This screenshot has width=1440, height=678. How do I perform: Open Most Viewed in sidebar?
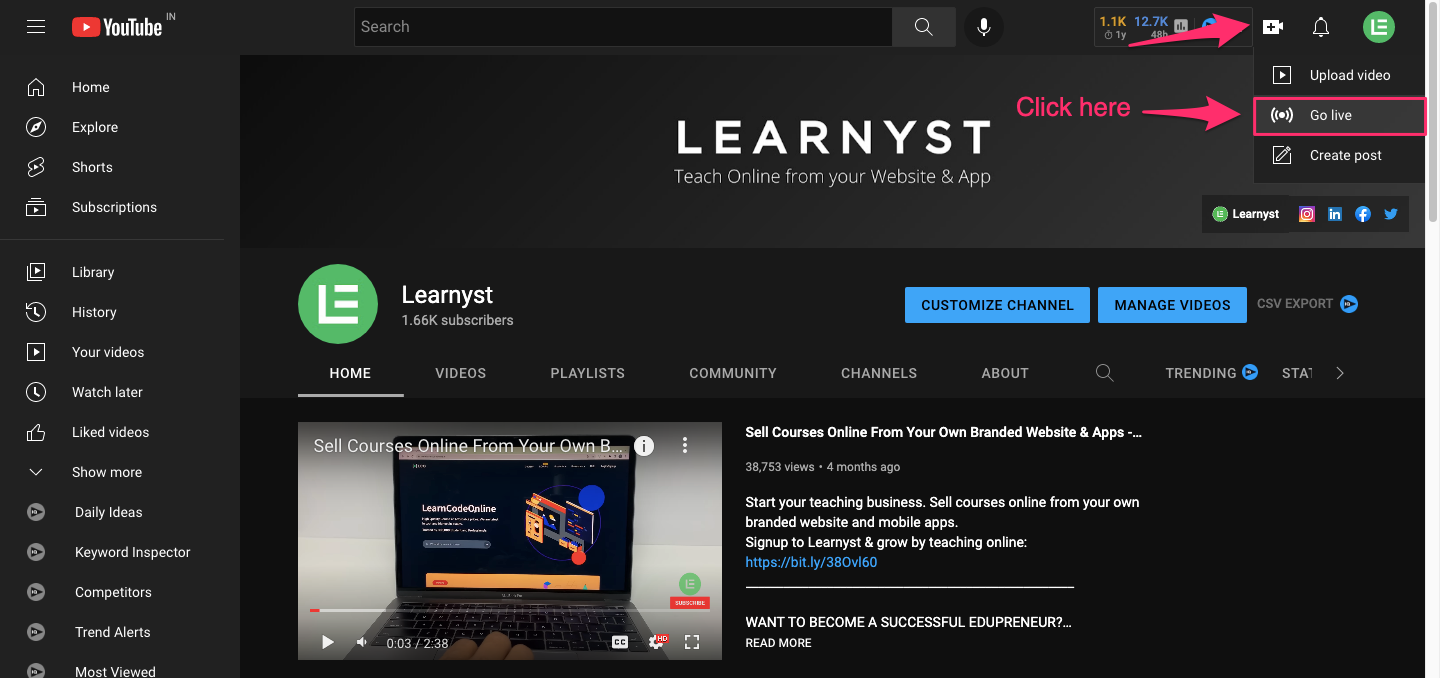[x=120, y=670]
